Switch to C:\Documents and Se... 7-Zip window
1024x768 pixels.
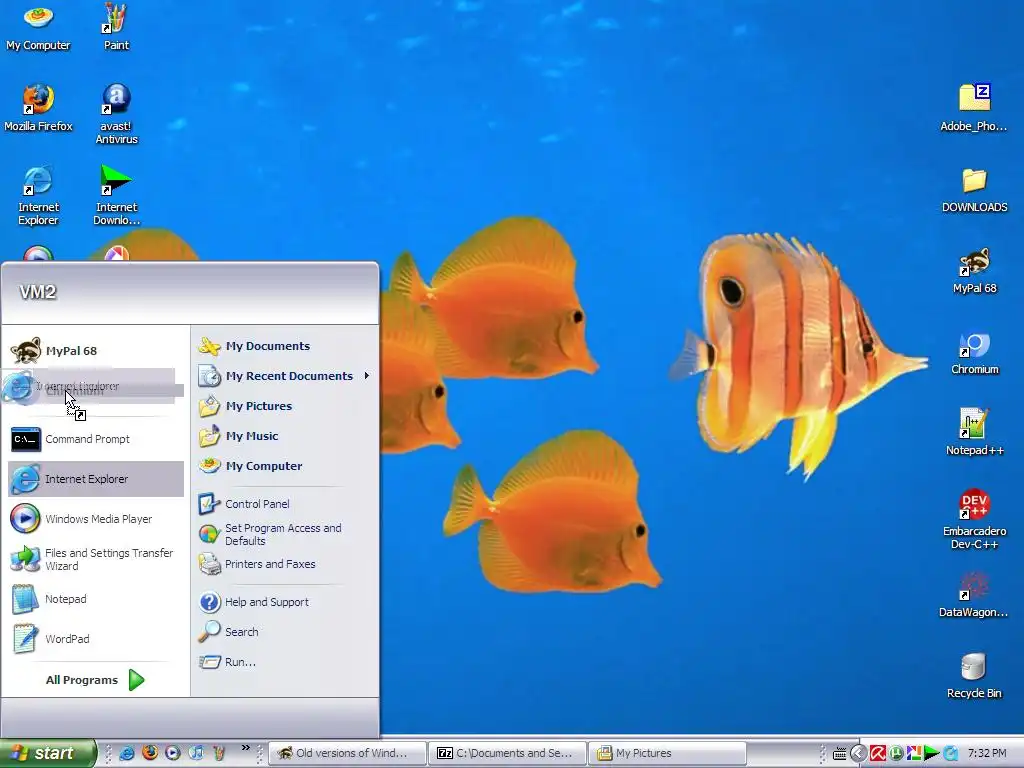point(507,753)
